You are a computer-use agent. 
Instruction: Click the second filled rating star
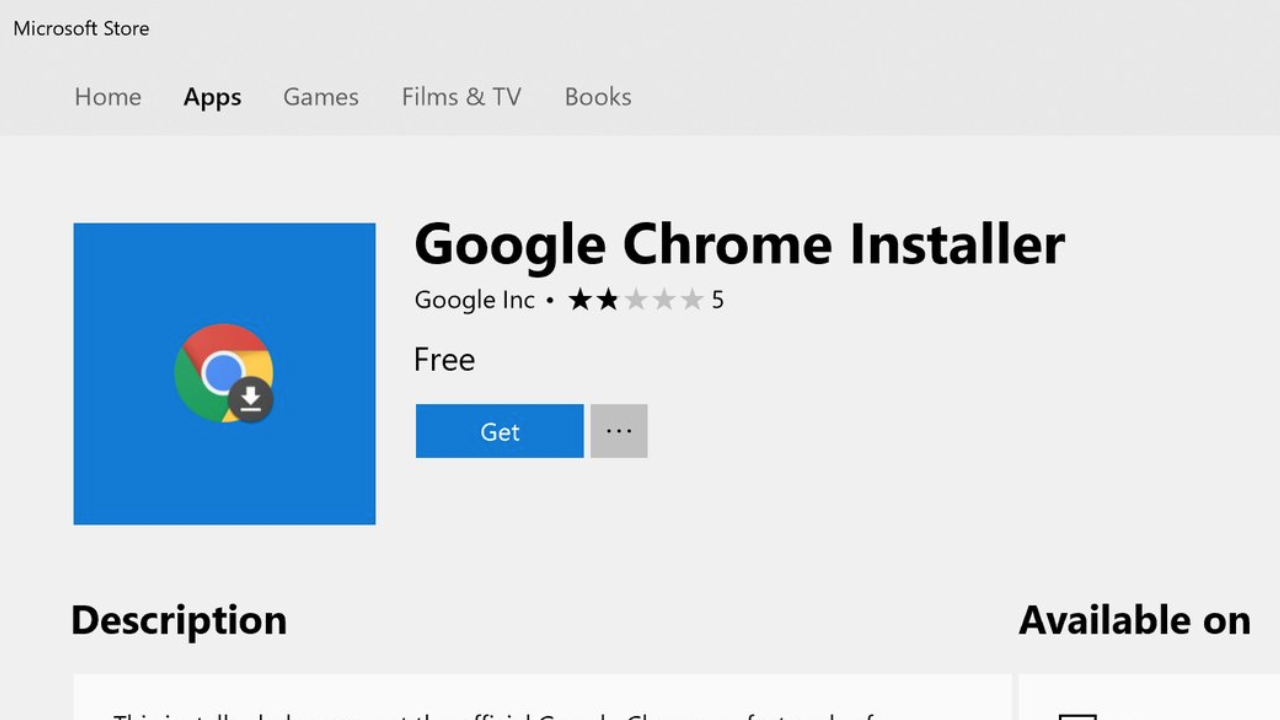608,300
